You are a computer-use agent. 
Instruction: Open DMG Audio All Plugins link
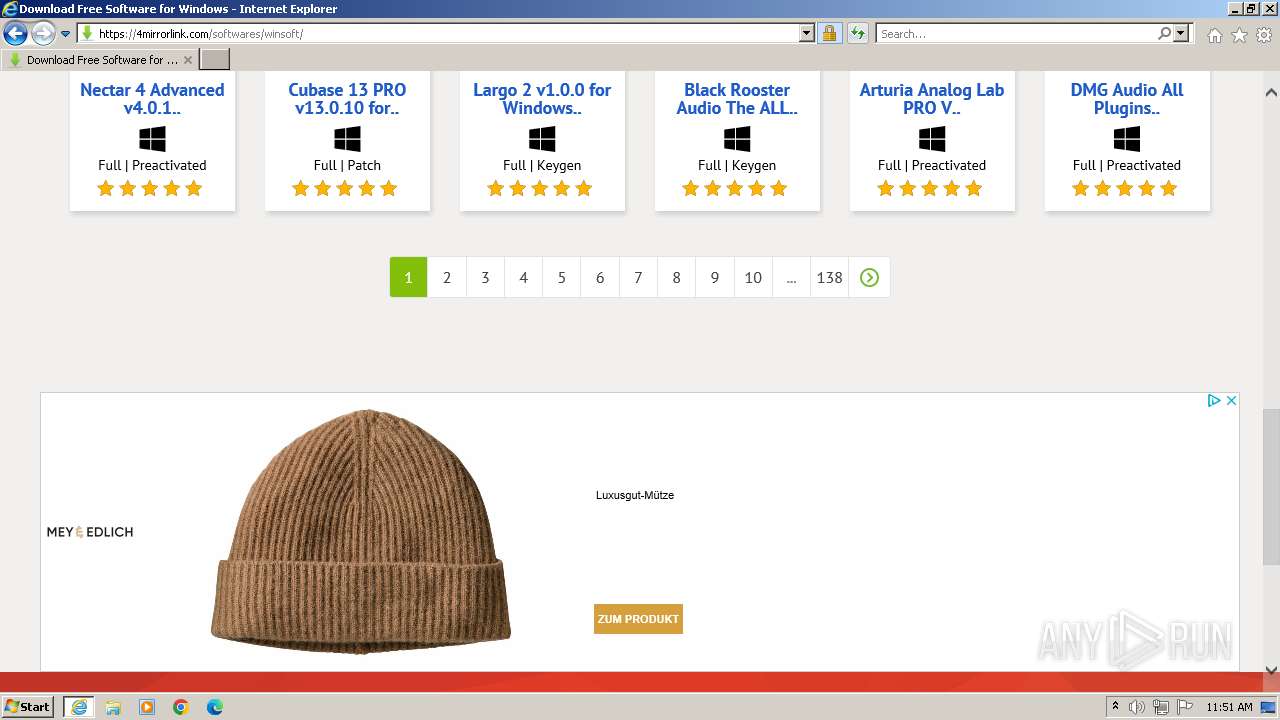(x=1127, y=99)
